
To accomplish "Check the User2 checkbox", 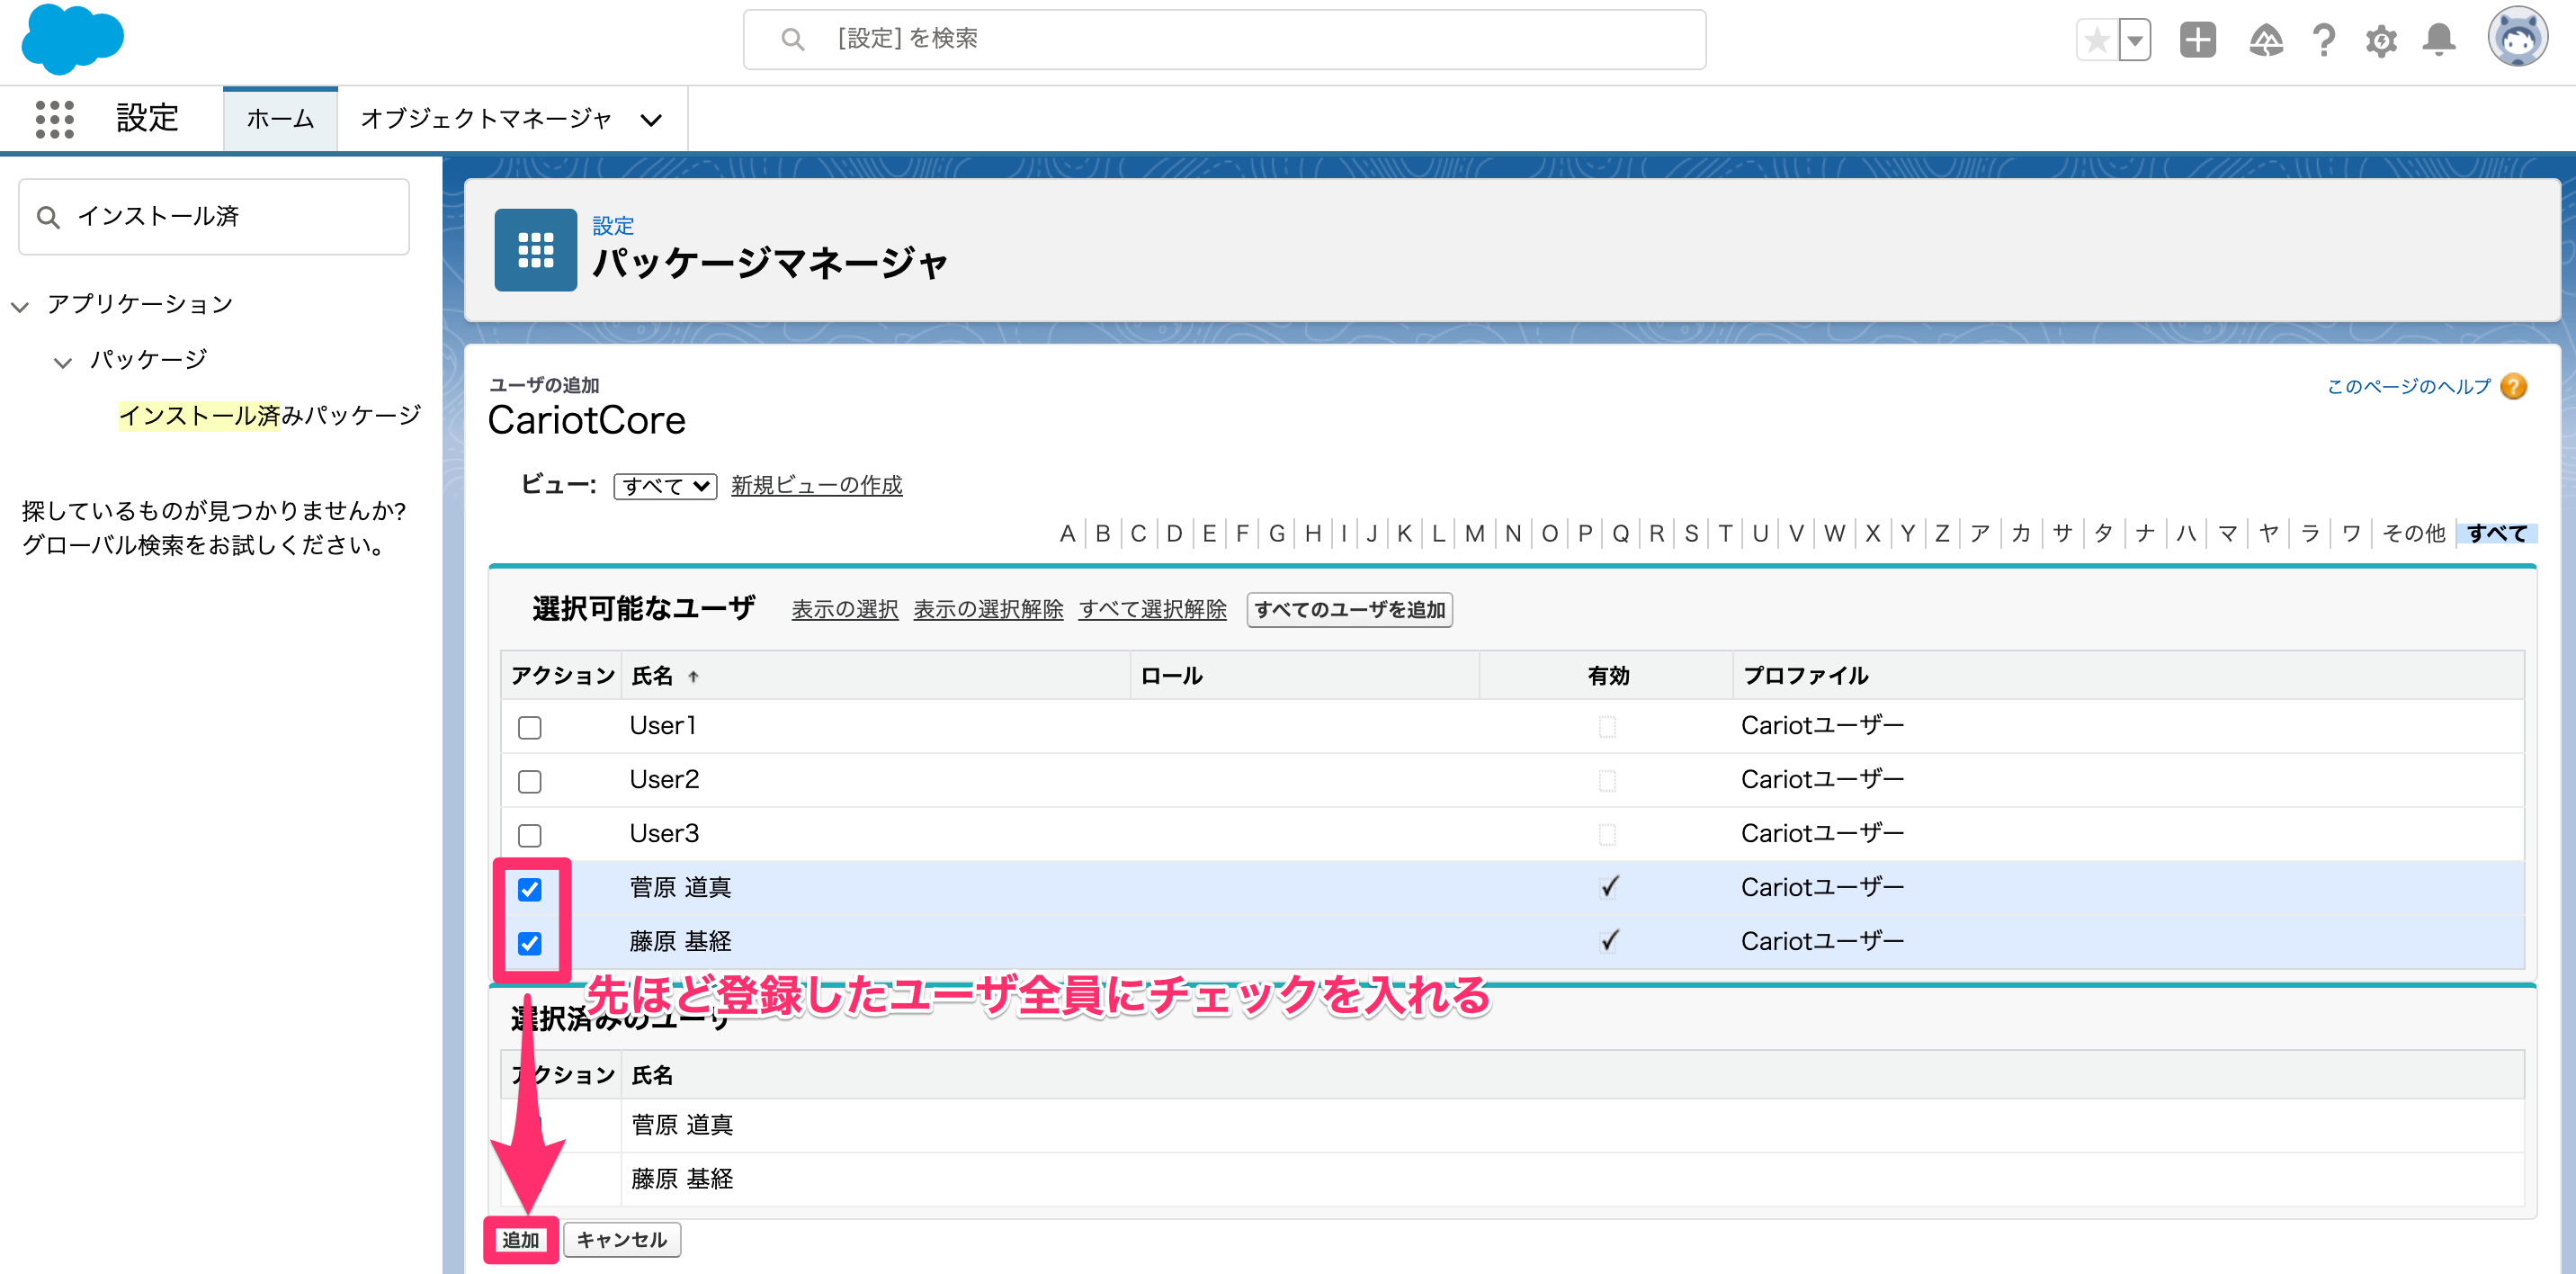I will 530,781.
